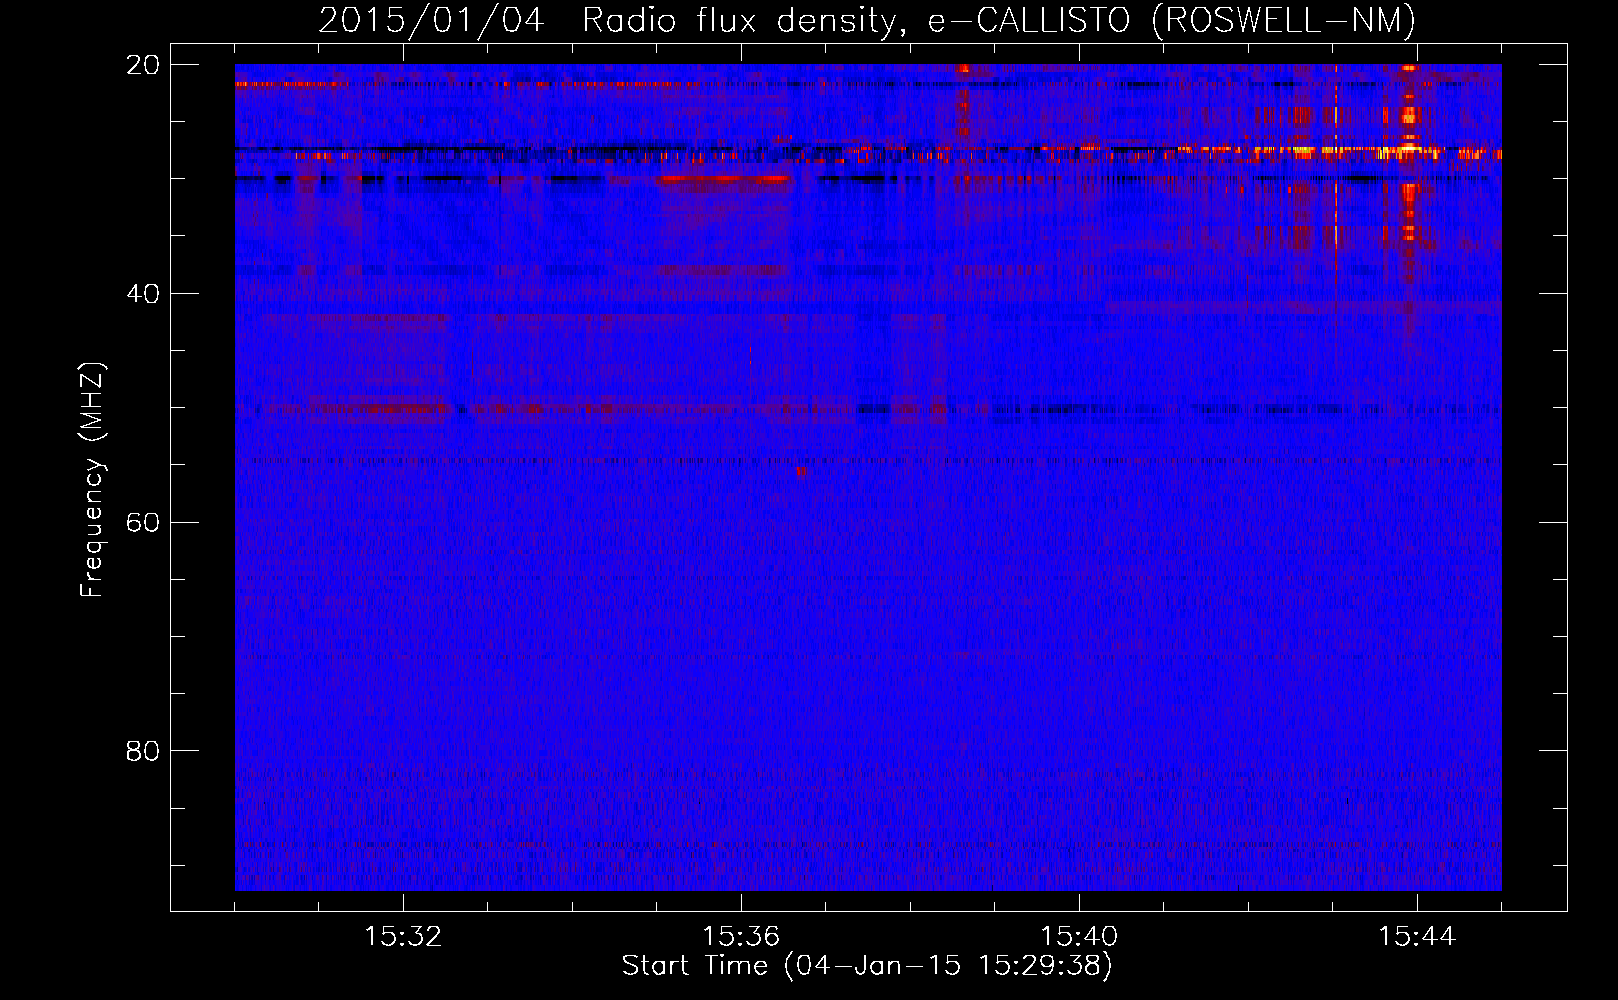Click the 20 MHz frequency tick label
Screen dimensions: 1618x1000
pyautogui.click(x=143, y=65)
